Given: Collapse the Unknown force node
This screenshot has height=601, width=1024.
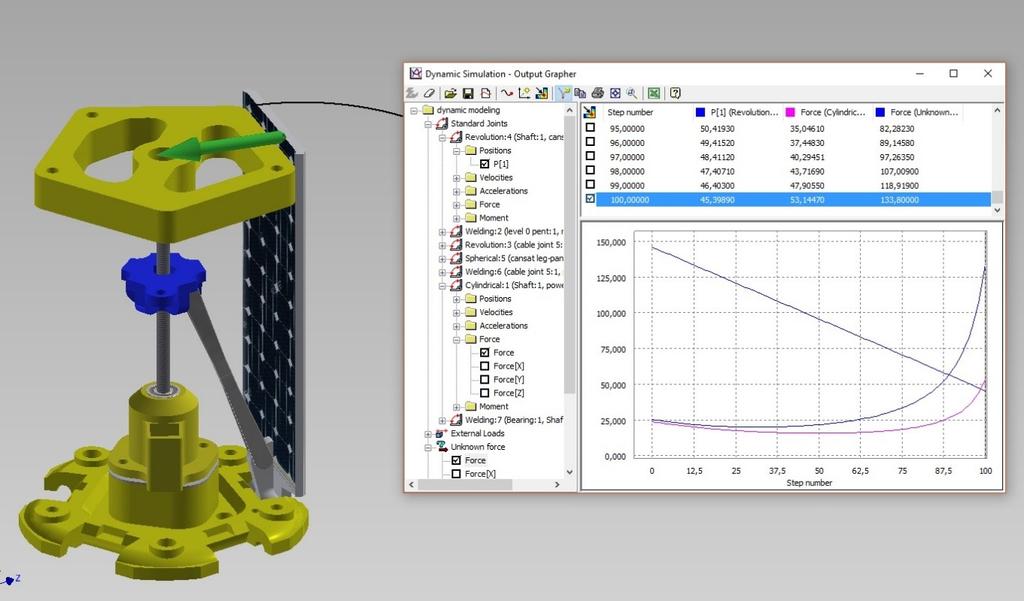Looking at the screenshot, I should [428, 447].
